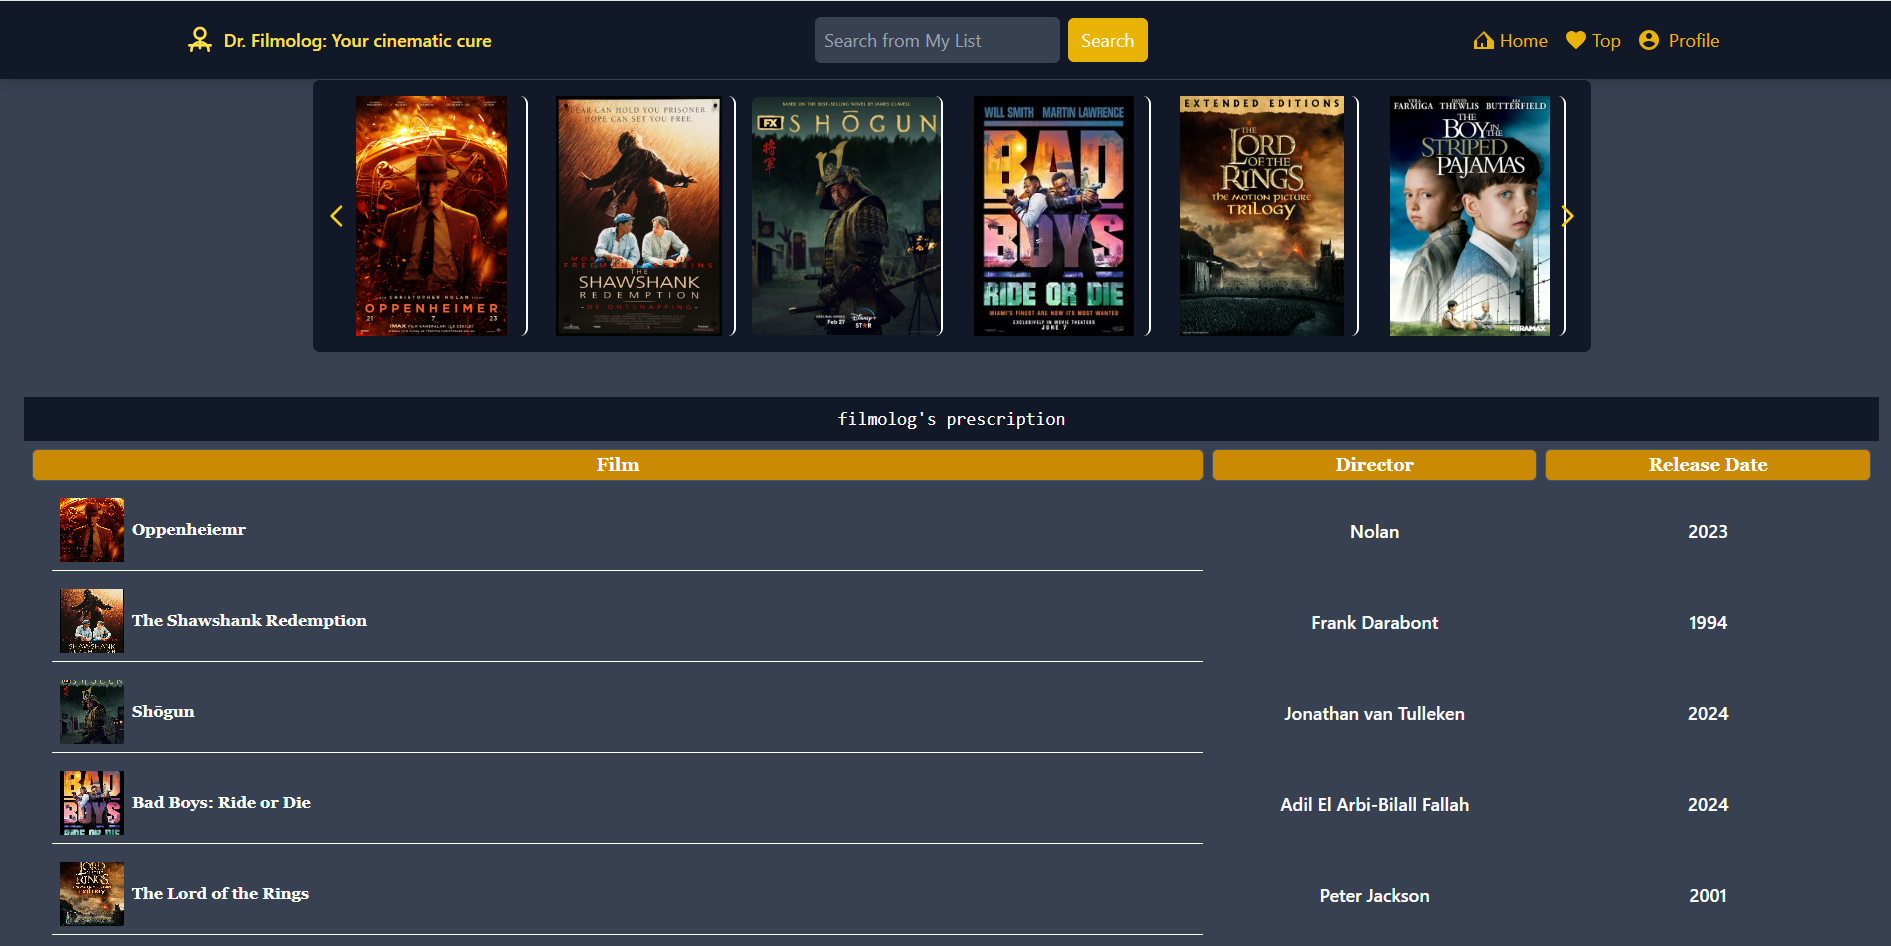This screenshot has width=1891, height=946.
Task: Open the Home link text
Action: coord(1523,41)
